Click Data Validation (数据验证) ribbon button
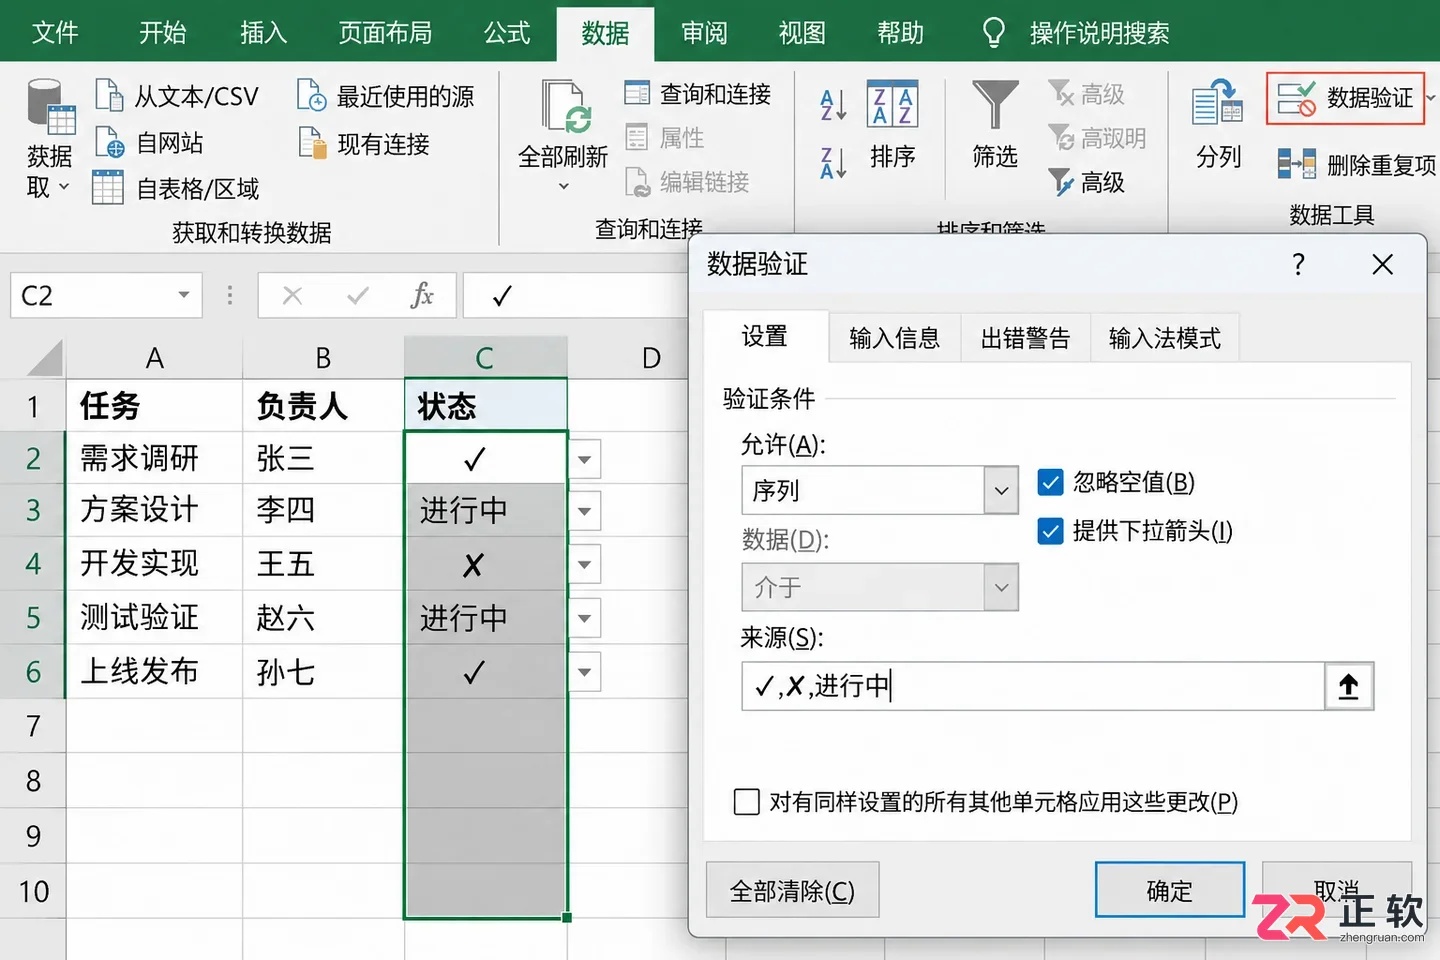The image size is (1440, 960). pyautogui.click(x=1345, y=98)
